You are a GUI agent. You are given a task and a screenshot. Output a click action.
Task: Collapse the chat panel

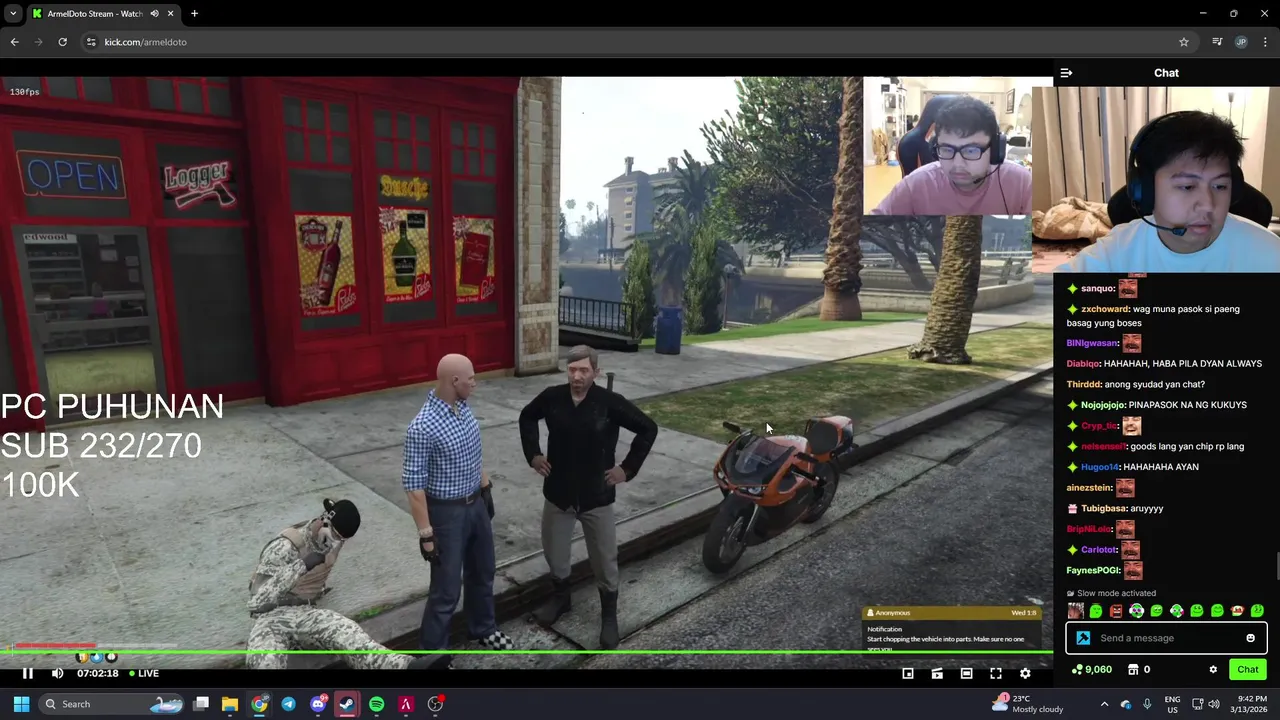click(1066, 73)
